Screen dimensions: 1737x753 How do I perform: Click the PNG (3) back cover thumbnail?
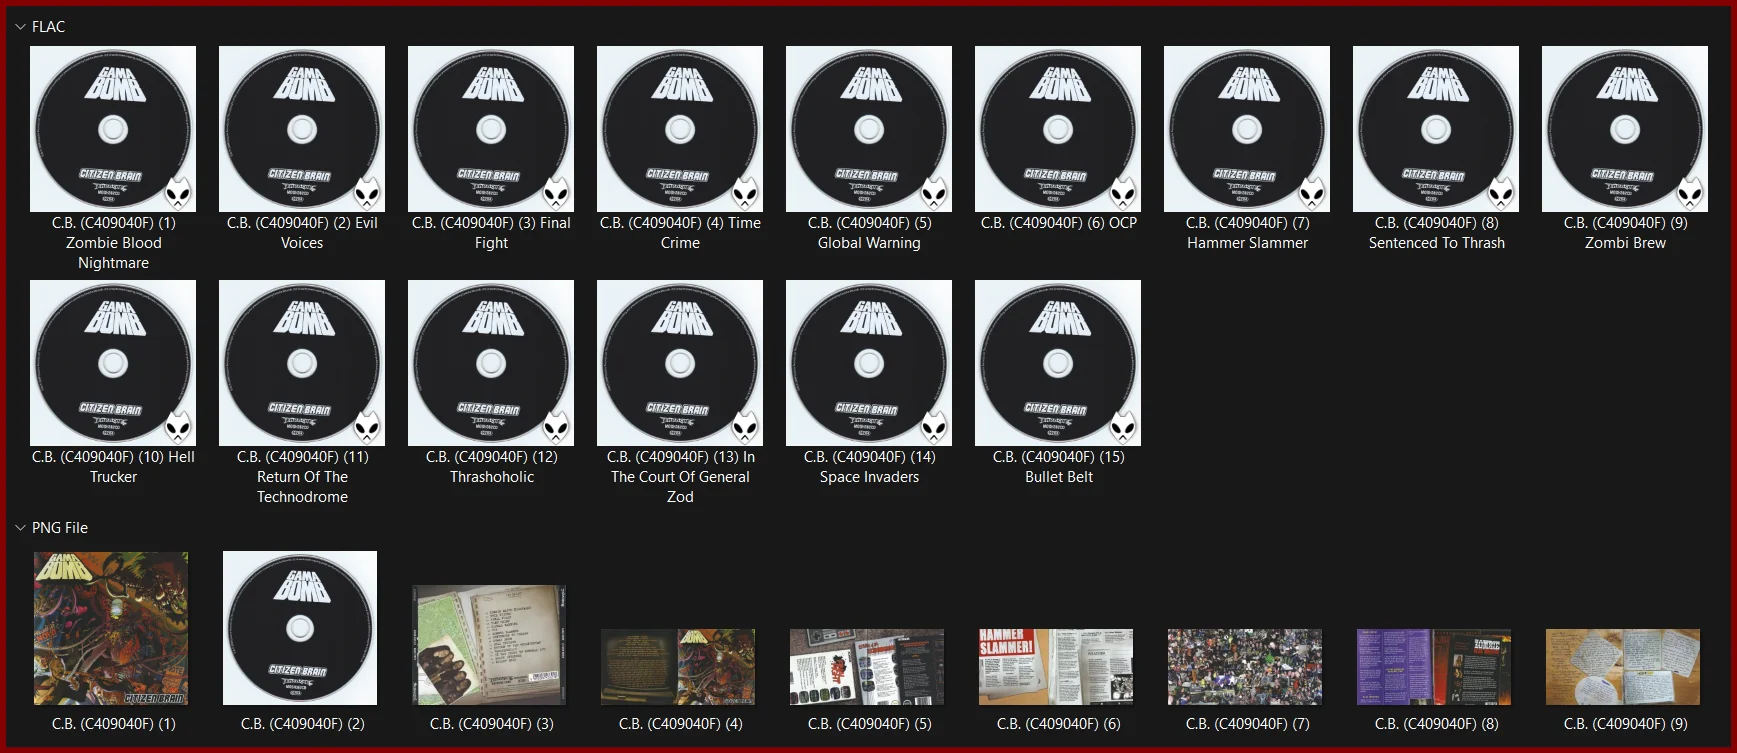(x=489, y=645)
